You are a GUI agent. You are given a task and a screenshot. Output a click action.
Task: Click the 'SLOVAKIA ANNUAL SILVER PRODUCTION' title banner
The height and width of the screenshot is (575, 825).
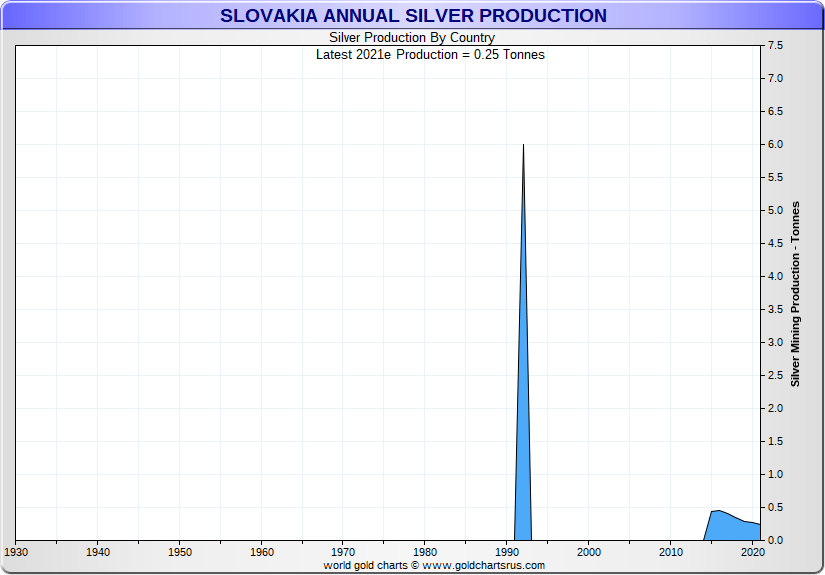[x=412, y=16]
